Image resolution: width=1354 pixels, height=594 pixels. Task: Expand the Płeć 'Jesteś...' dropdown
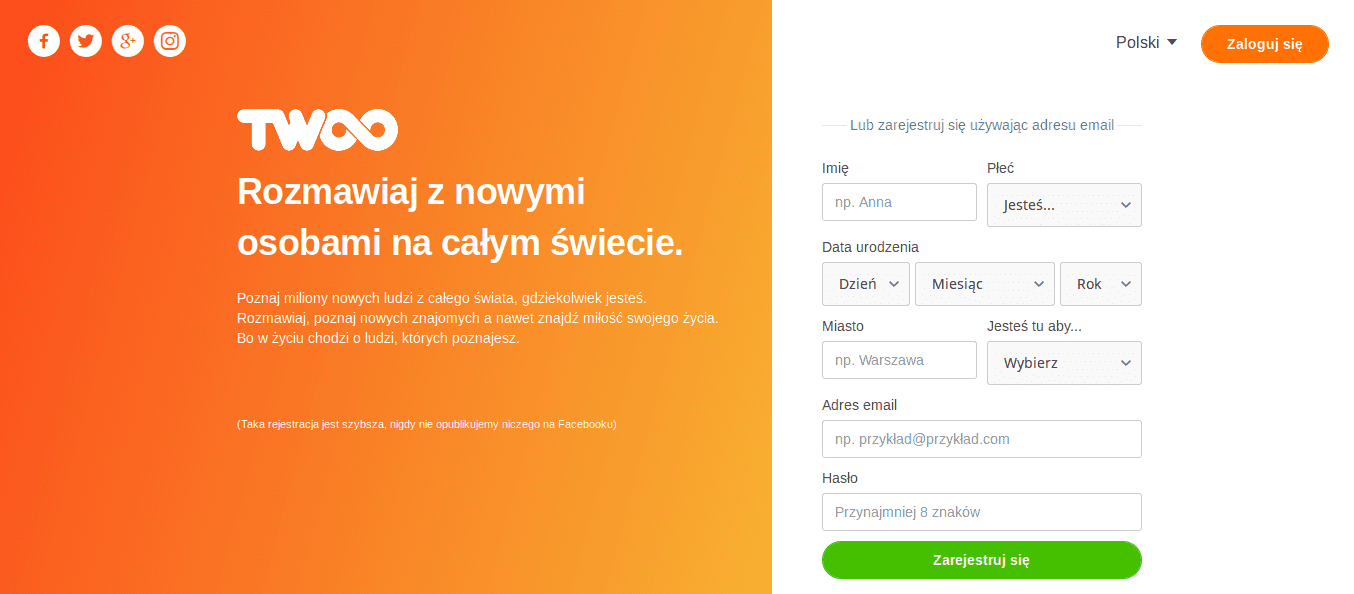(1064, 205)
